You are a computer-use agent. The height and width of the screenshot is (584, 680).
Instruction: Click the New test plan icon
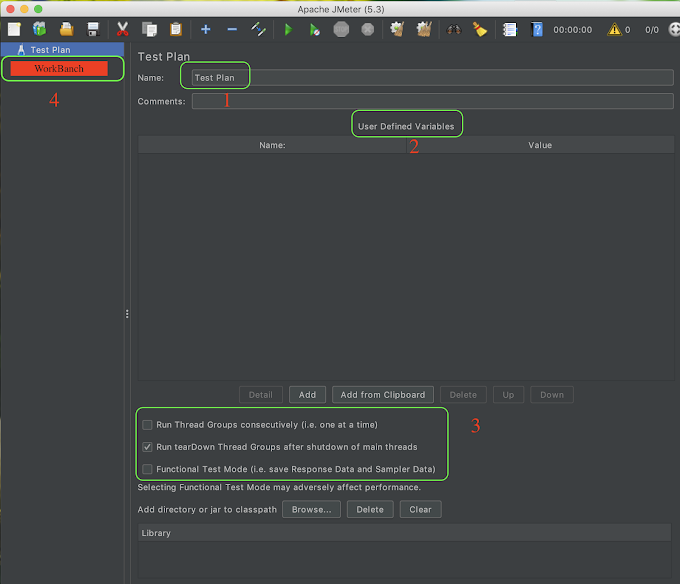(x=14, y=29)
